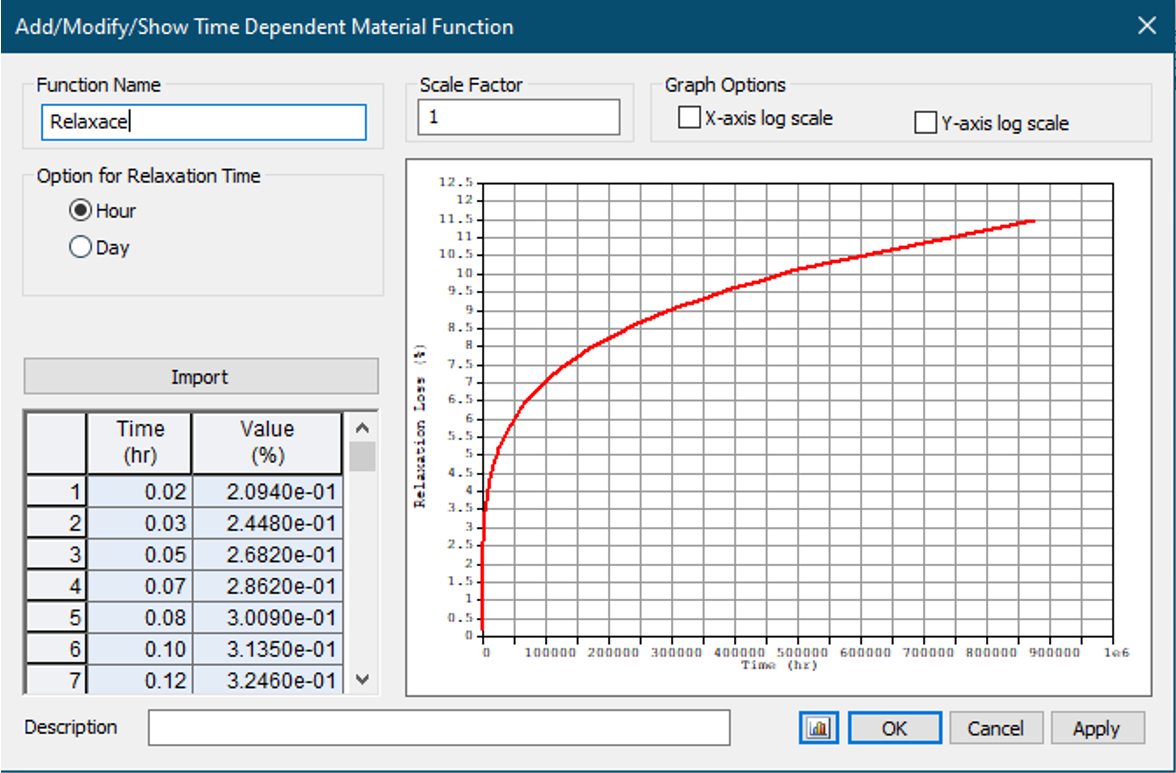Click the table's vertical scrollbar thumb
The height and width of the screenshot is (773, 1176).
click(x=362, y=457)
